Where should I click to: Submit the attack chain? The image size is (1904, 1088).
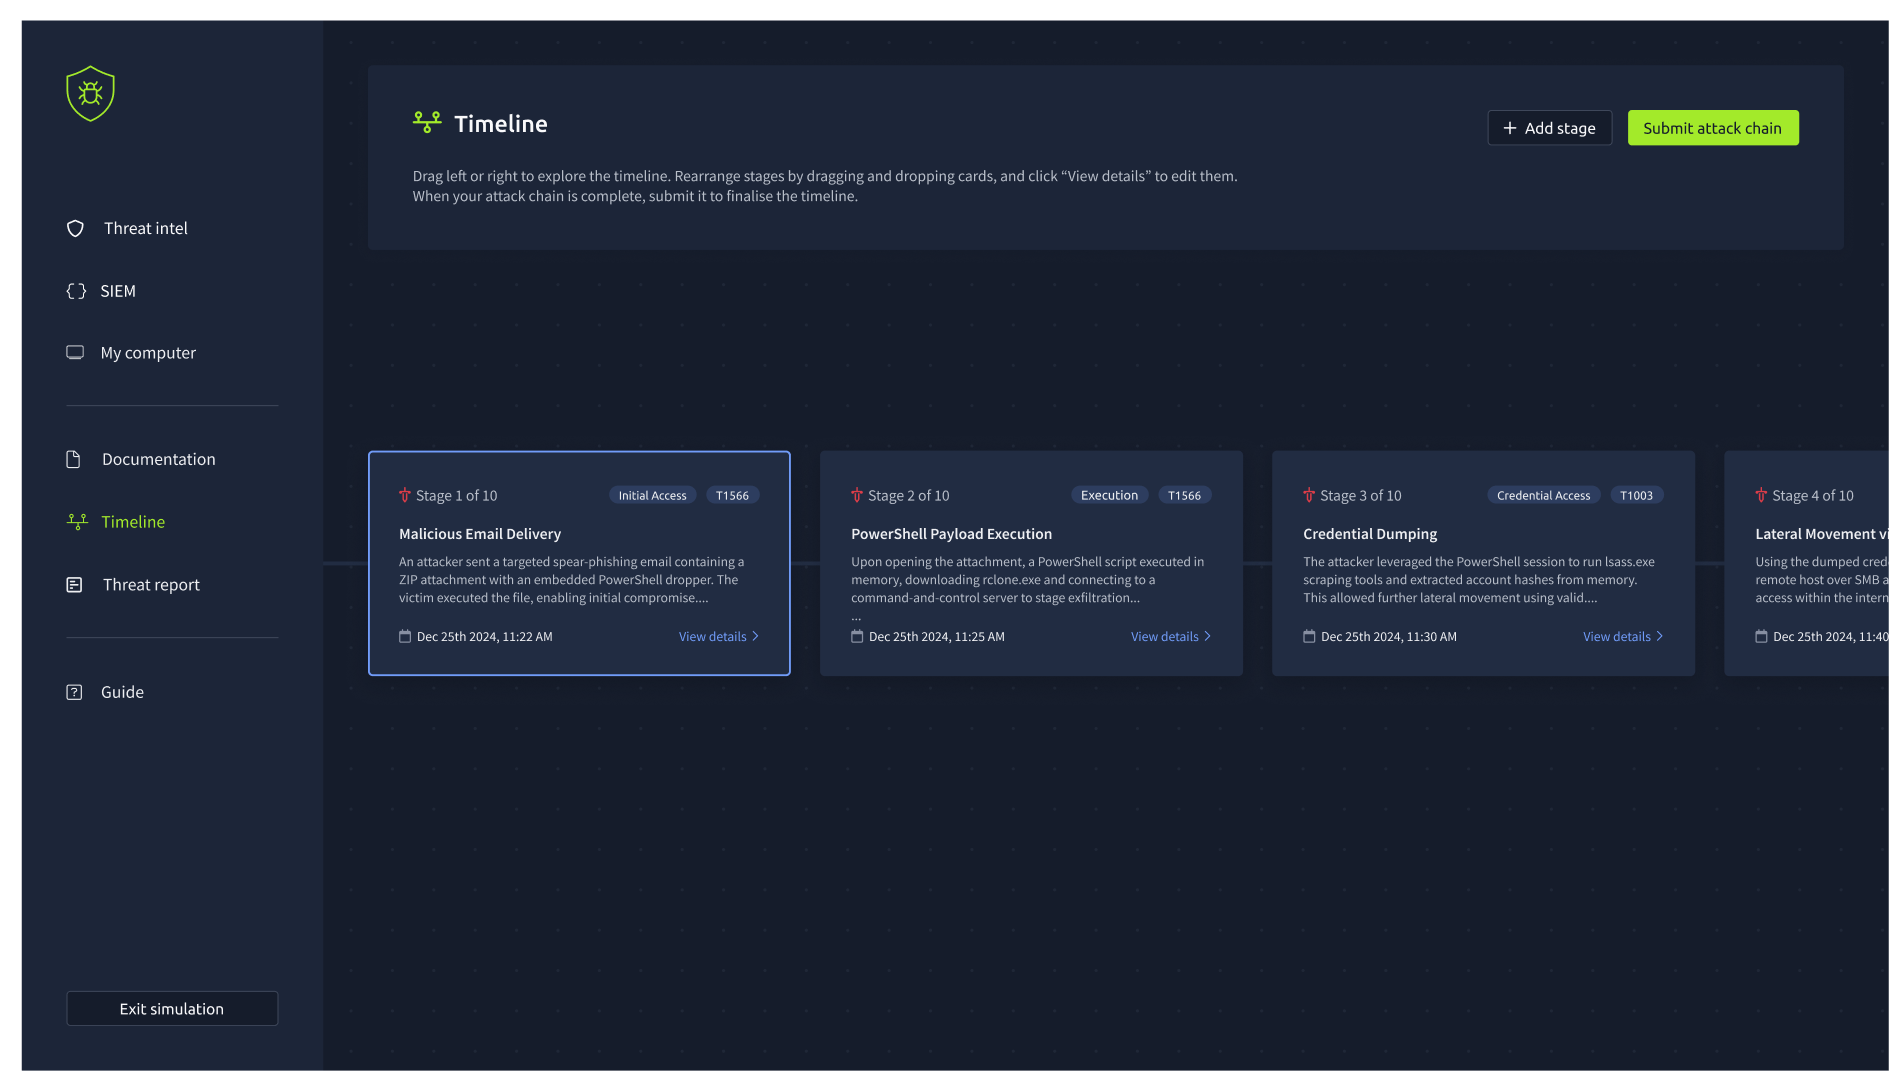(1712, 128)
